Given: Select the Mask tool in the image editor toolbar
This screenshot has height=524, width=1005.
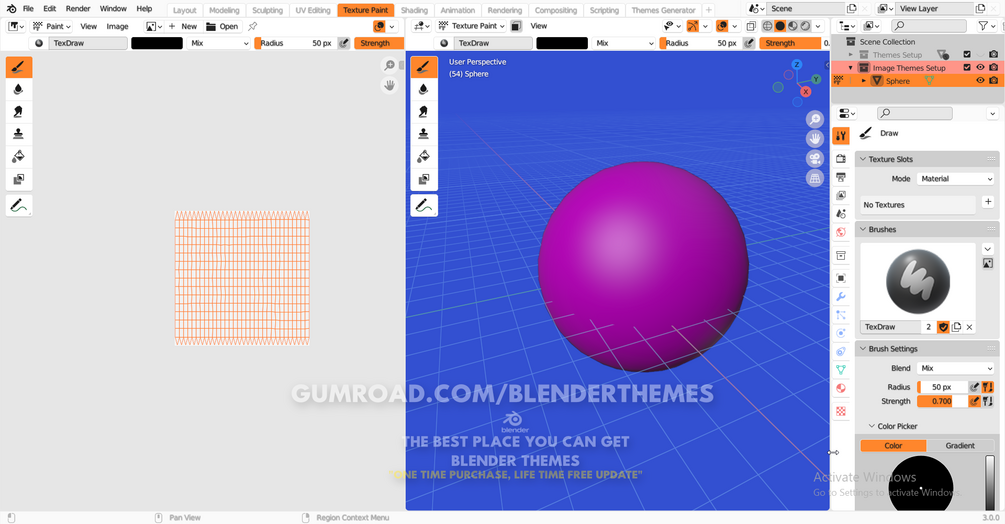Looking at the screenshot, I should [19, 179].
